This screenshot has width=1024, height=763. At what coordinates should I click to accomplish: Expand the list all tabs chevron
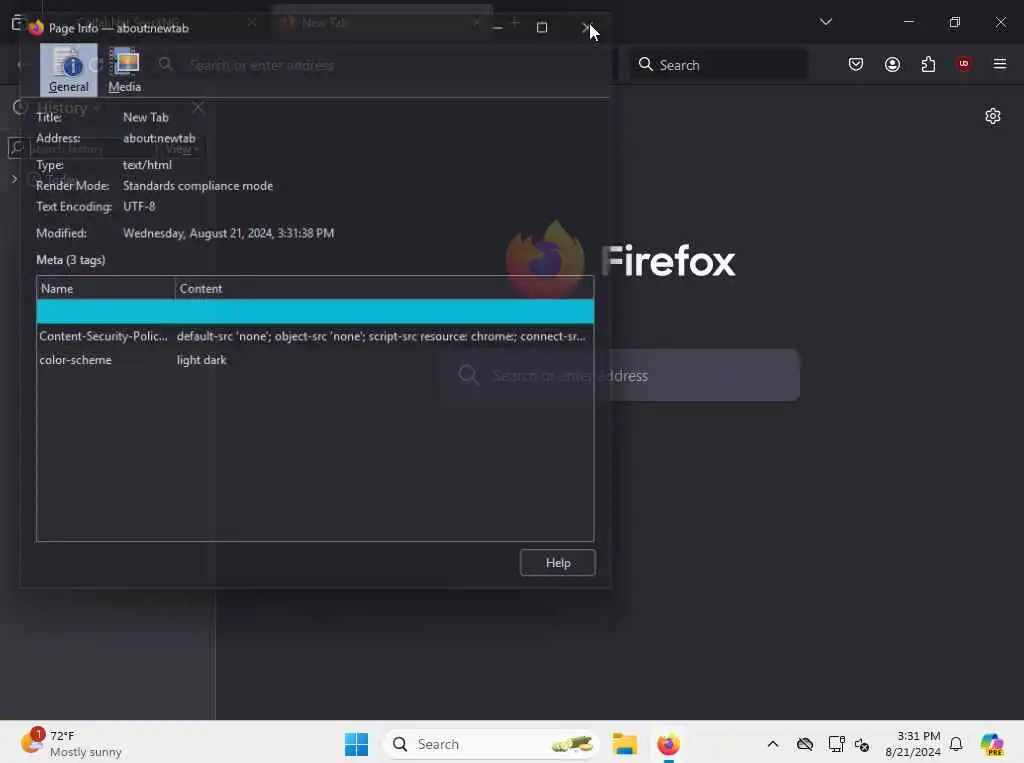coord(825,22)
